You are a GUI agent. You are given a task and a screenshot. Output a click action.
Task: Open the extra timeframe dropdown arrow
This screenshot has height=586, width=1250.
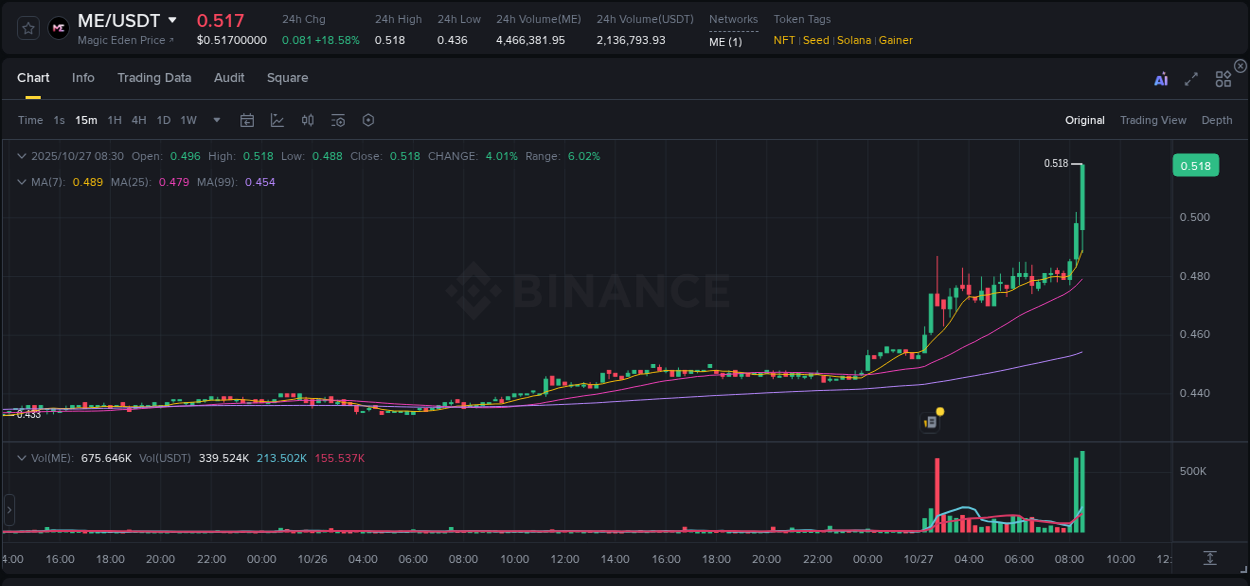[215, 120]
